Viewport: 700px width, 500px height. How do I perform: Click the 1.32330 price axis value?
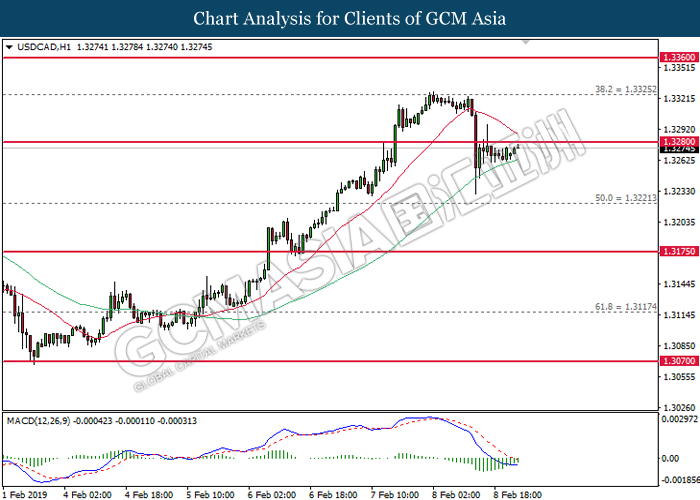(x=679, y=192)
